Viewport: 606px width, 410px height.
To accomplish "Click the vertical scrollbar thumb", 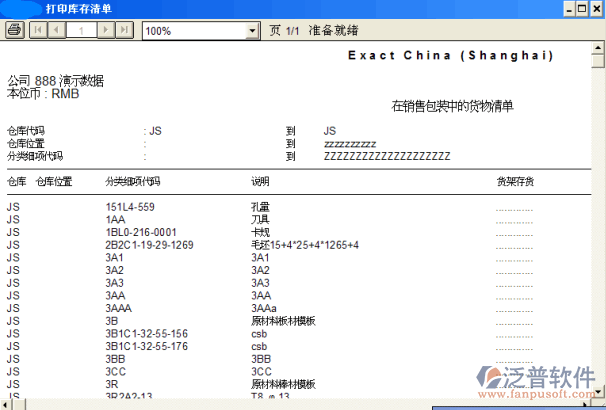I will coord(598,61).
